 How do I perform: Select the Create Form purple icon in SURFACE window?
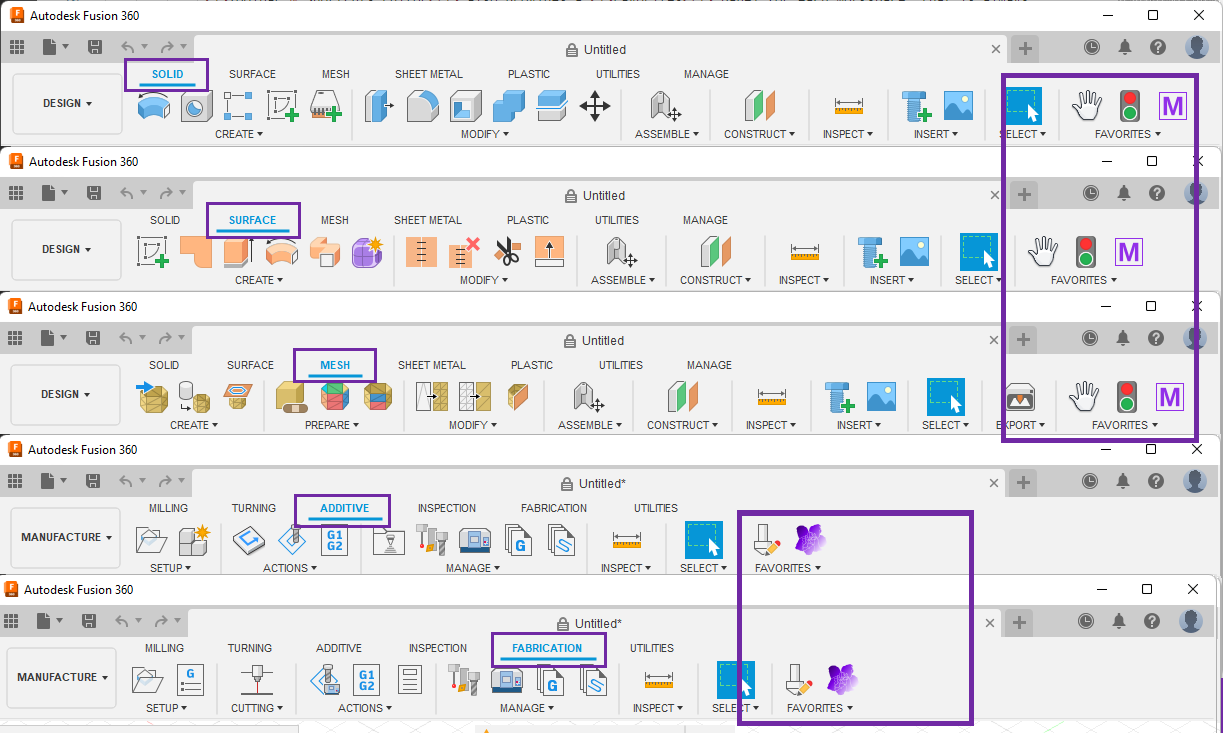click(x=367, y=251)
